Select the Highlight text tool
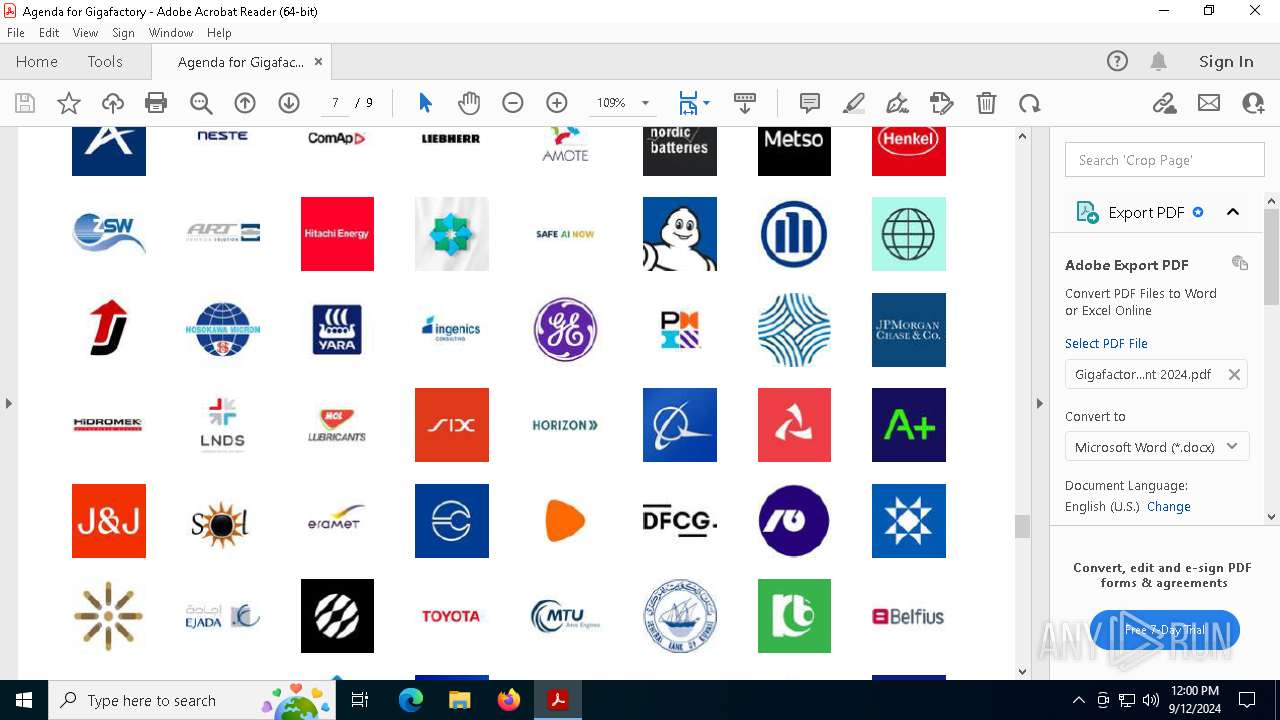Screen dimensions: 1280x720 point(854,103)
